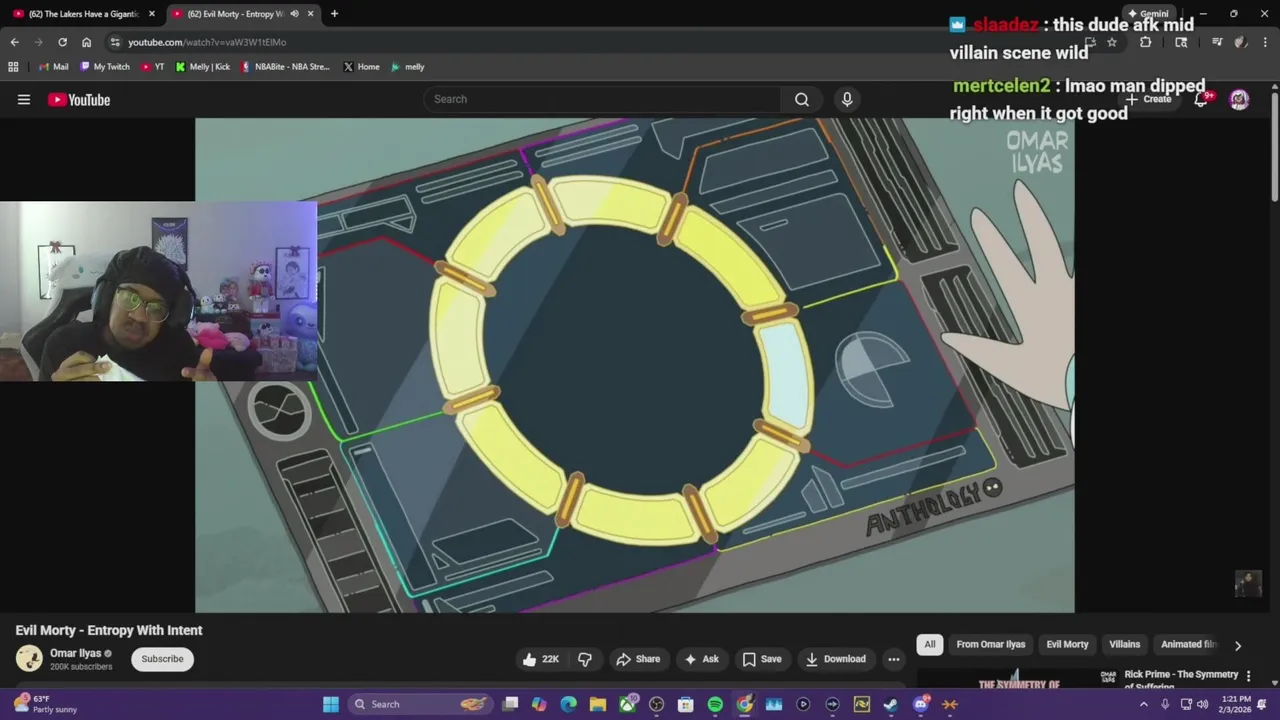Open the X Home bookmark
Screen dimensions: 1280x720
point(361,67)
